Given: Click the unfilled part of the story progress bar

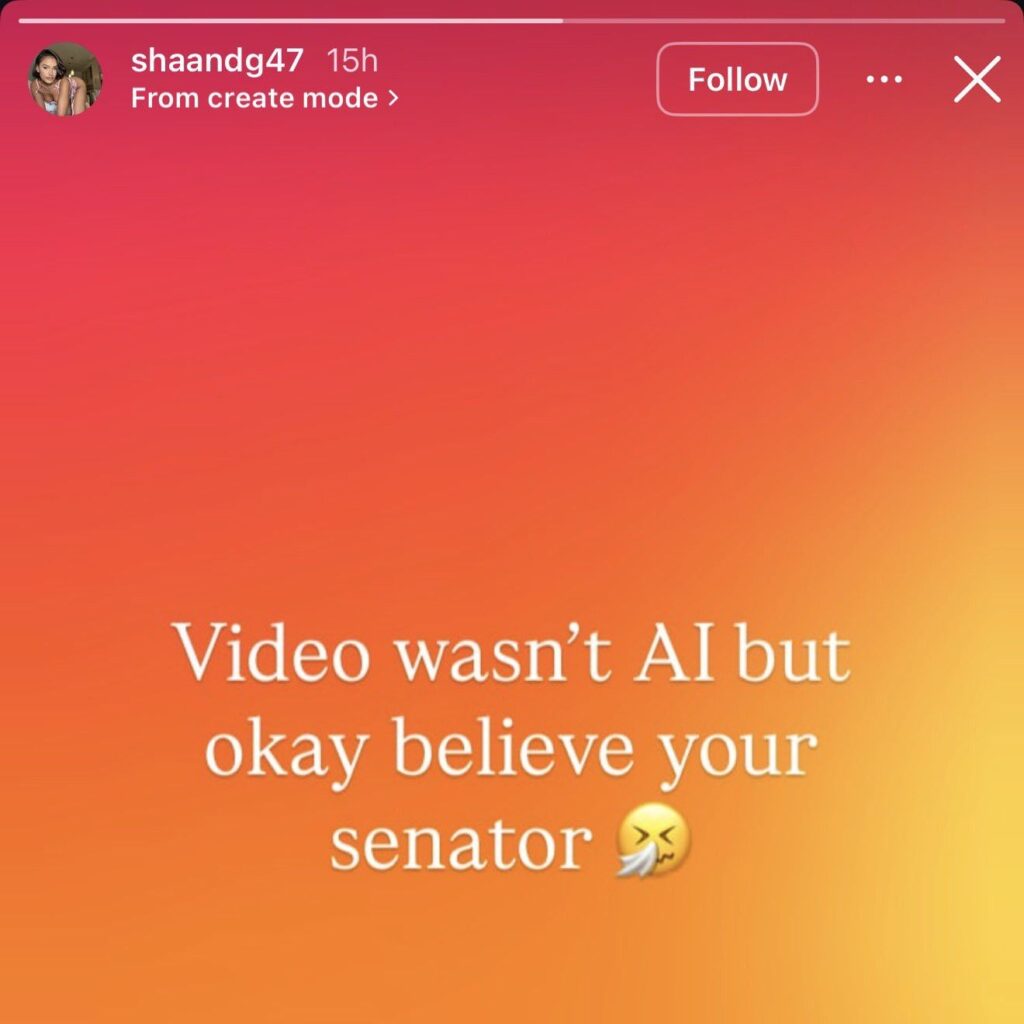Looking at the screenshot, I should pos(784,21).
